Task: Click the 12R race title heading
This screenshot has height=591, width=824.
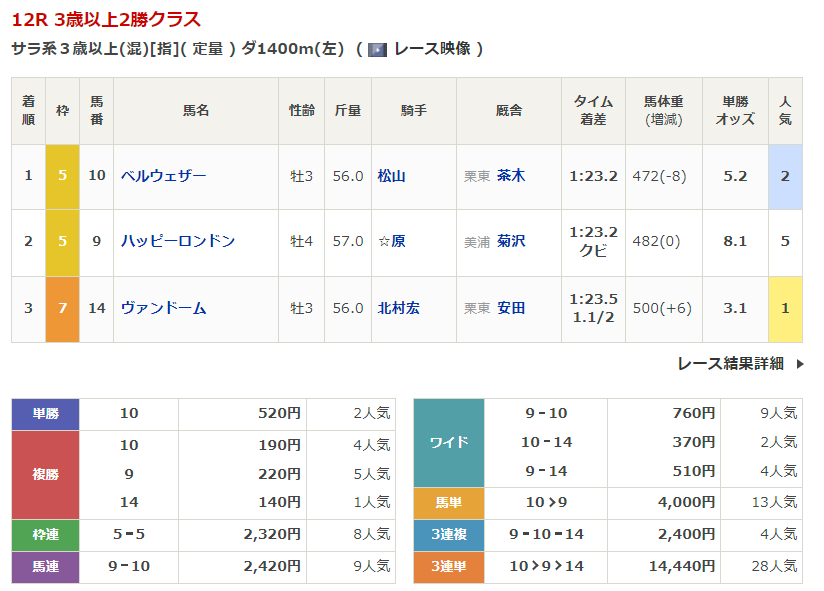Action: (x=106, y=19)
